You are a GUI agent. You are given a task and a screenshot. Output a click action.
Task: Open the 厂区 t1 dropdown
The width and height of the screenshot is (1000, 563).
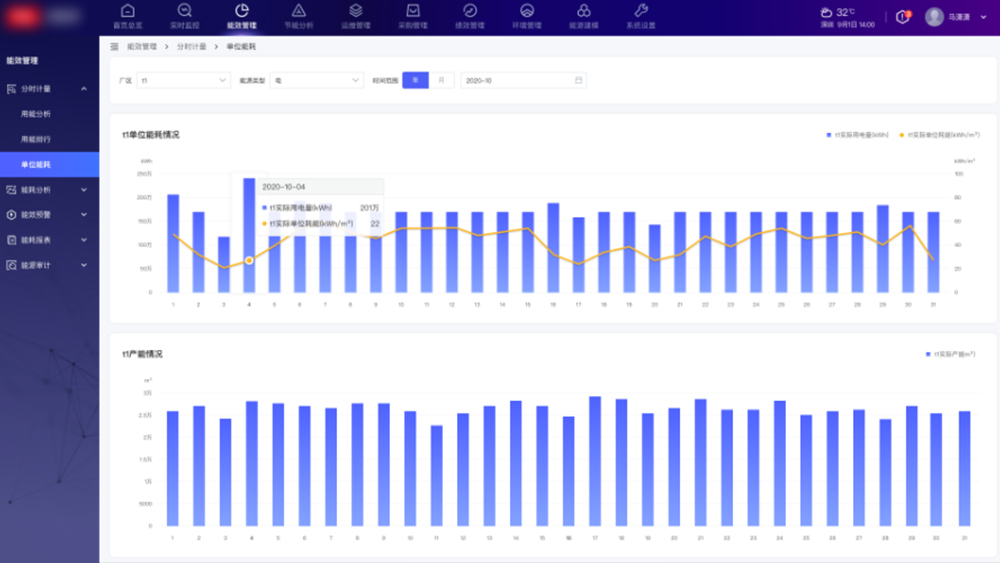183,80
